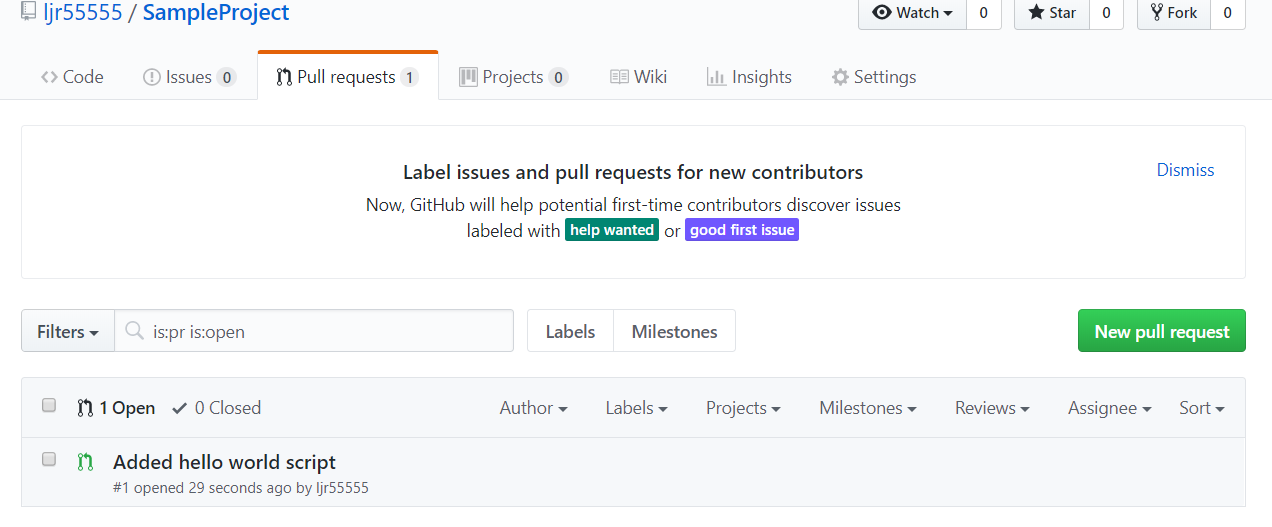The width and height of the screenshot is (1272, 527).
Task: Expand the Reviews filter dropdown
Action: click(x=992, y=408)
